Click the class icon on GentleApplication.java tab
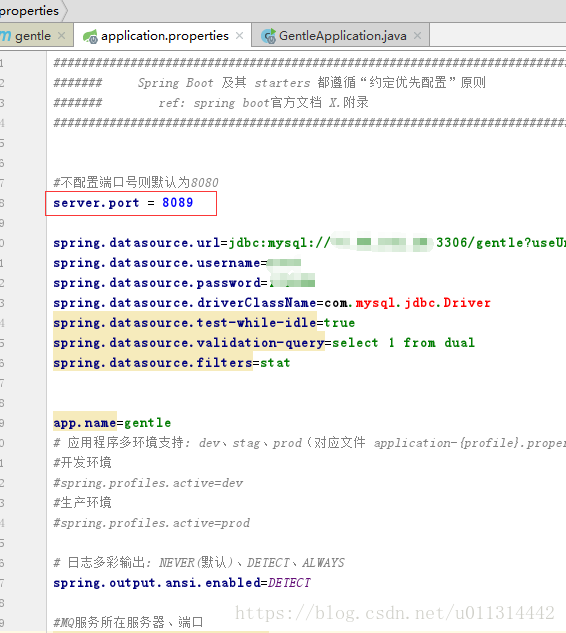 click(268, 36)
